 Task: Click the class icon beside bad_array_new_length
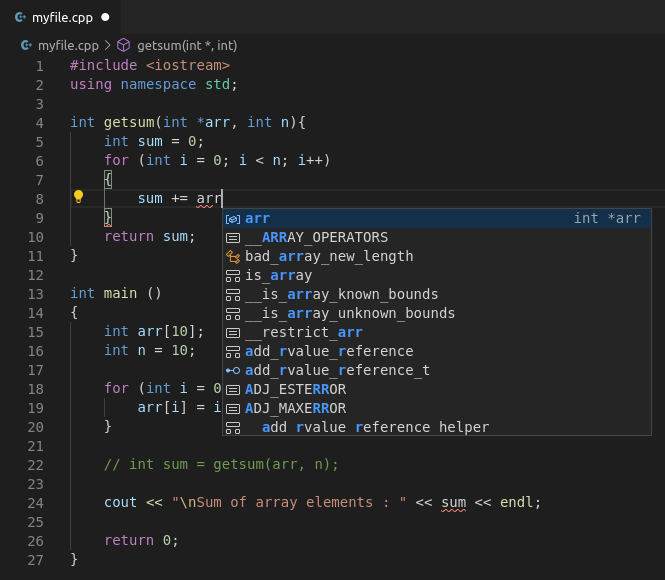point(233,256)
